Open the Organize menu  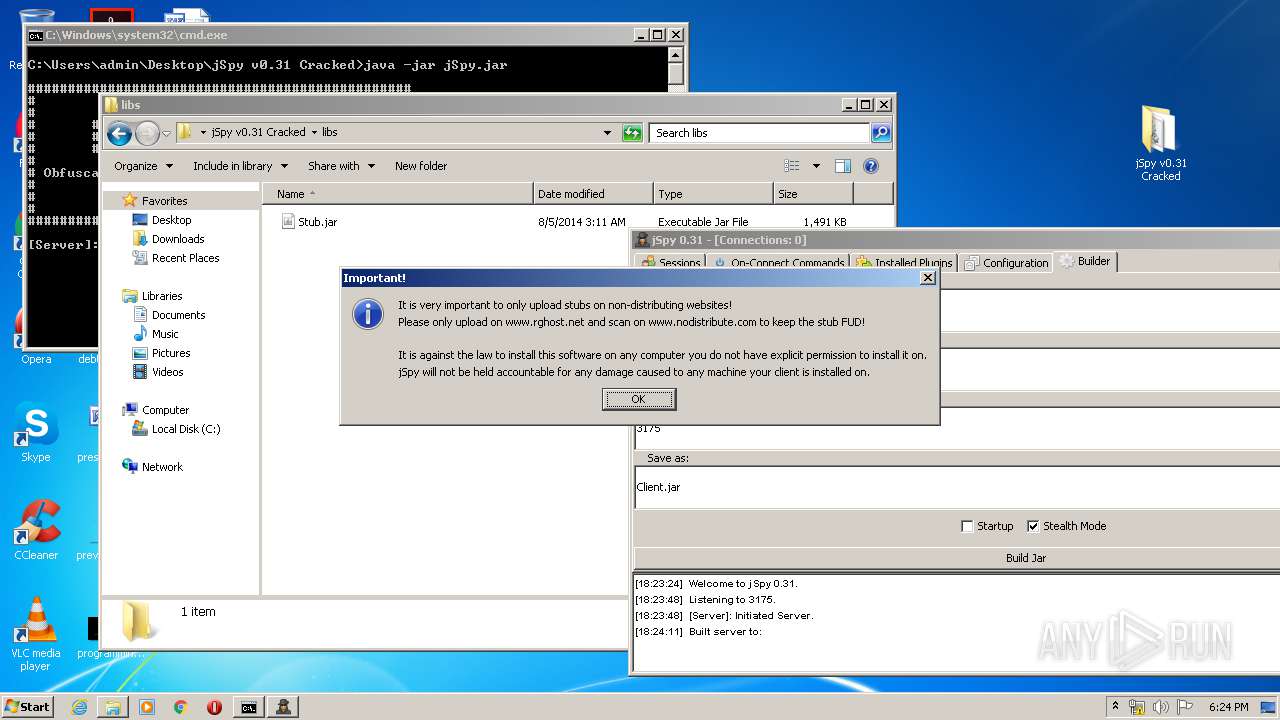click(x=143, y=166)
